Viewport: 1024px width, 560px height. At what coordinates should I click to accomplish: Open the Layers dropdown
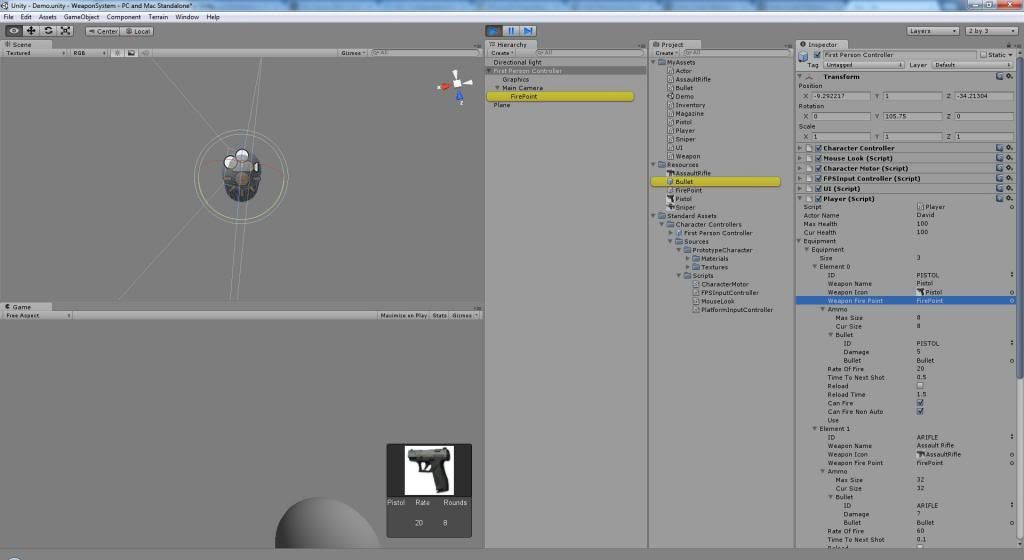[x=932, y=31]
